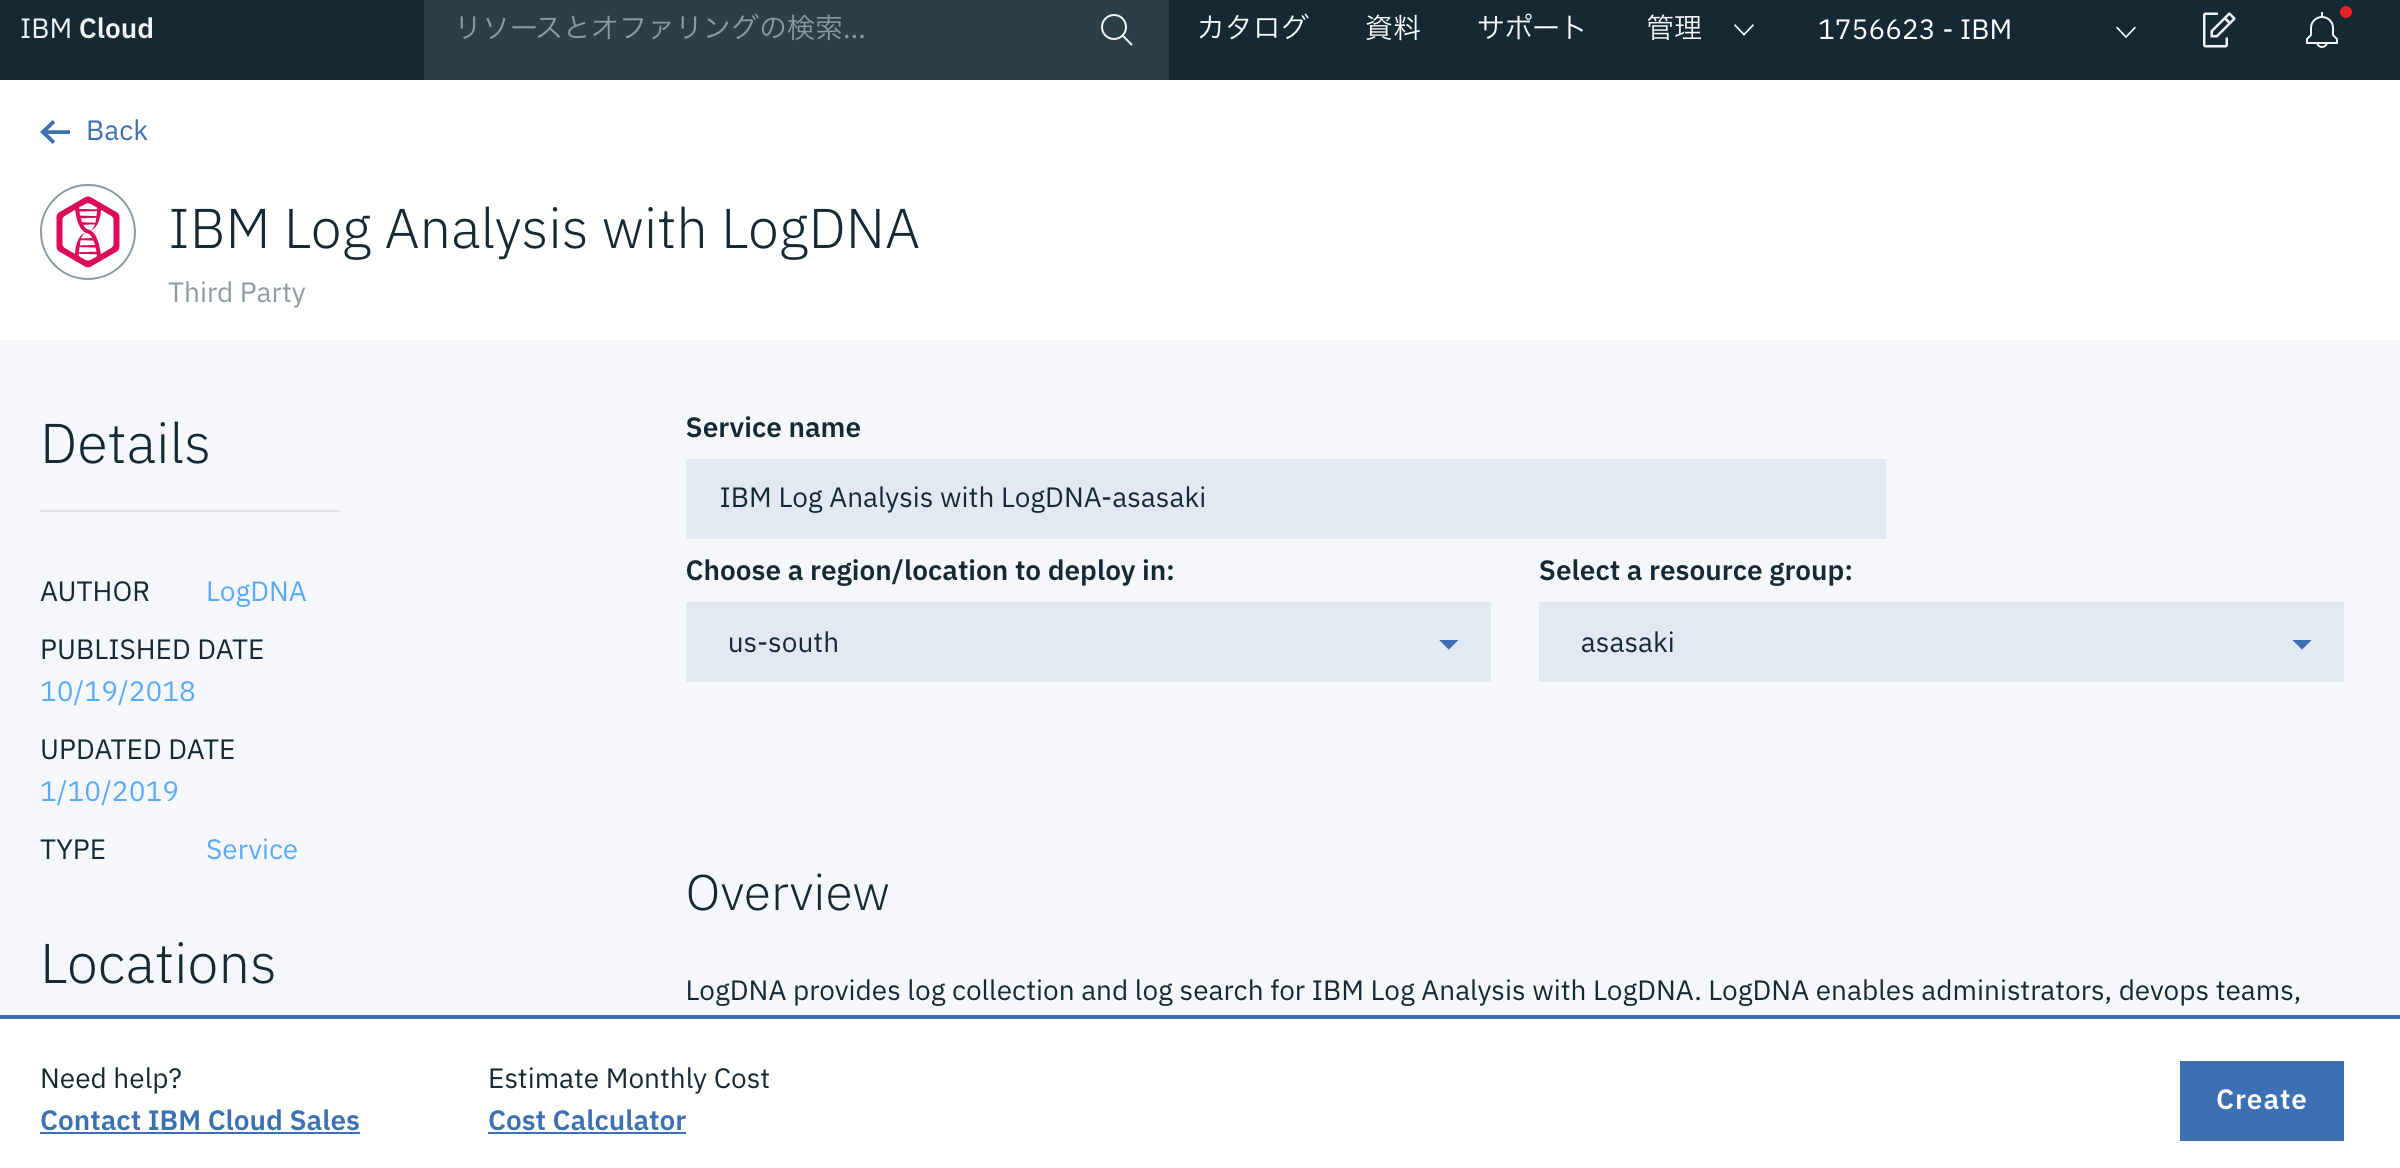Open the カタログ menu
Screen dimensions: 2400x1168
click(x=1251, y=28)
